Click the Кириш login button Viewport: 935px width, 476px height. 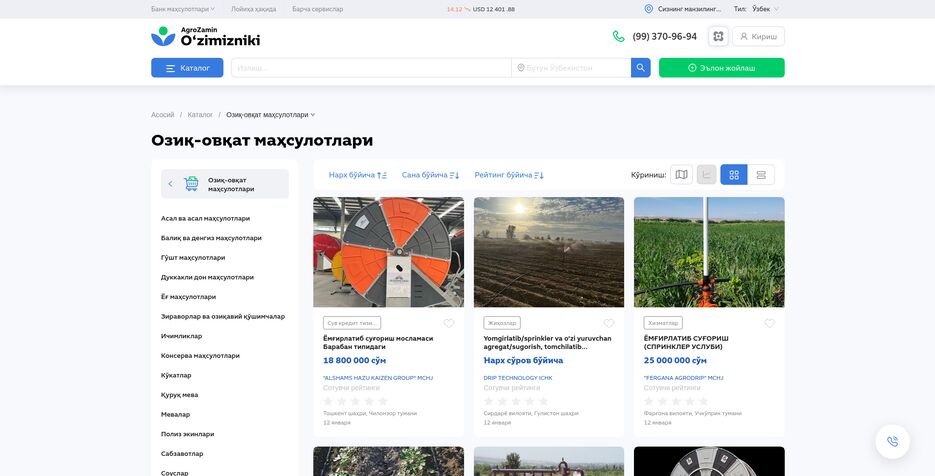tap(758, 36)
